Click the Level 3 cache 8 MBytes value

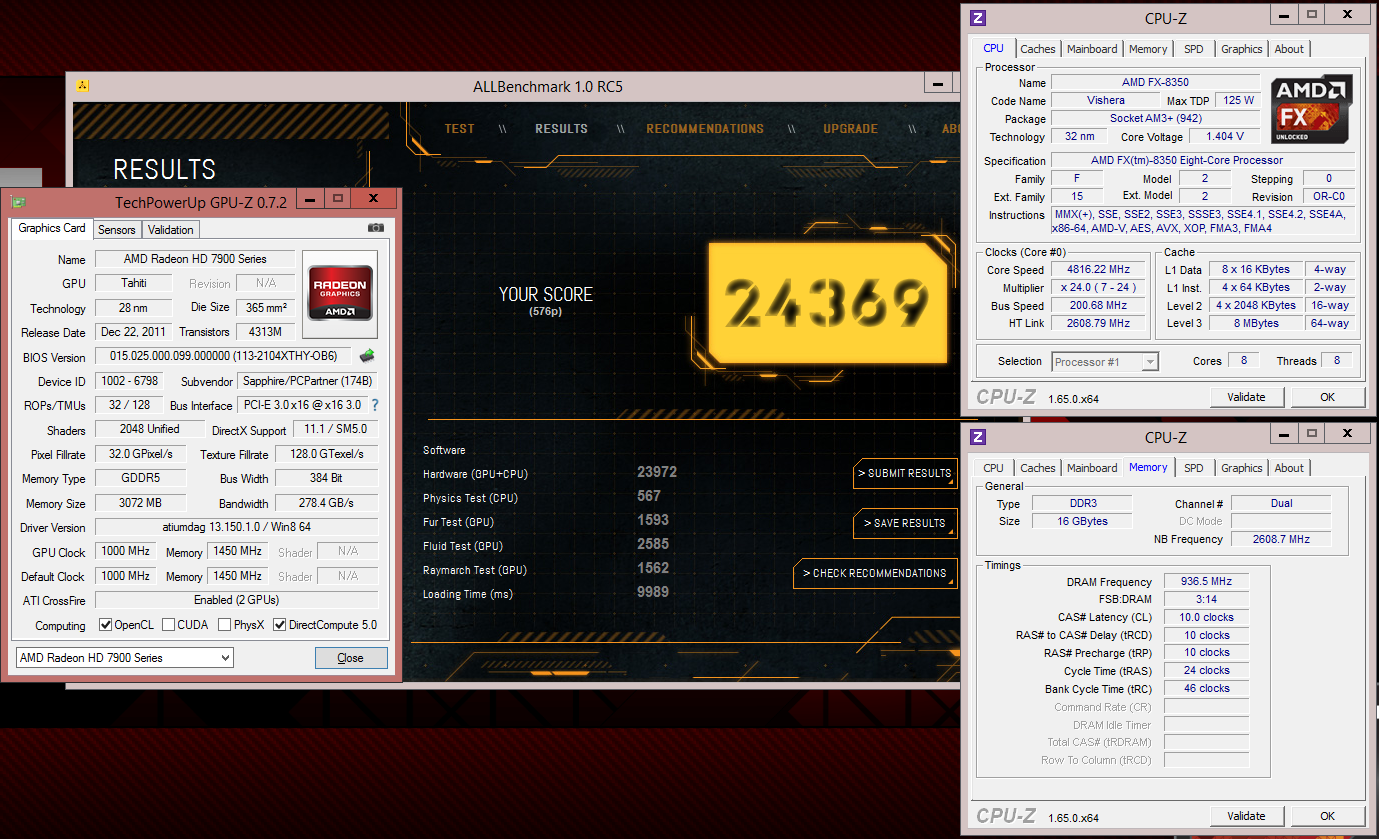click(x=1255, y=323)
